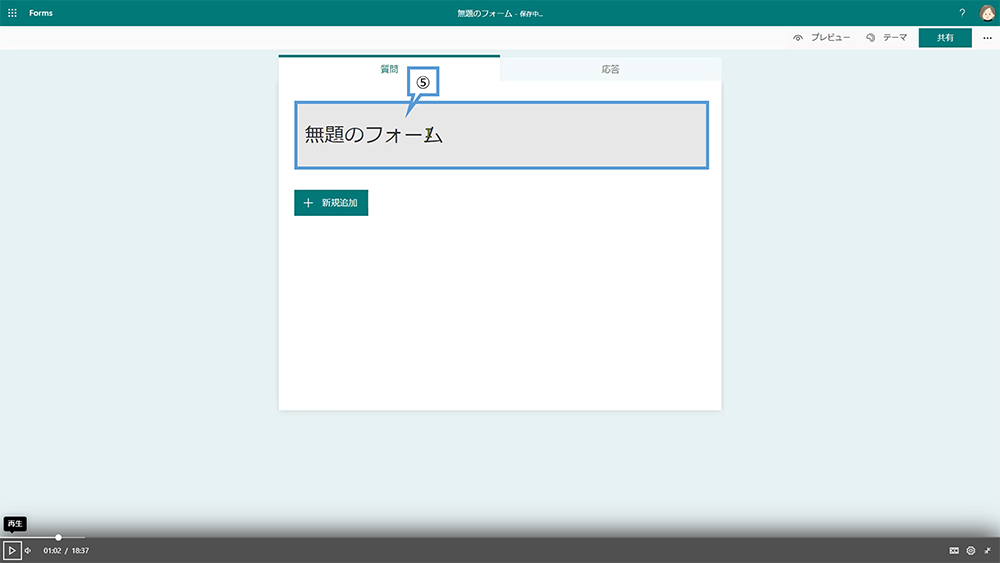This screenshot has height=563, width=1000.
Task: Open video player settings gear
Action: pos(970,550)
